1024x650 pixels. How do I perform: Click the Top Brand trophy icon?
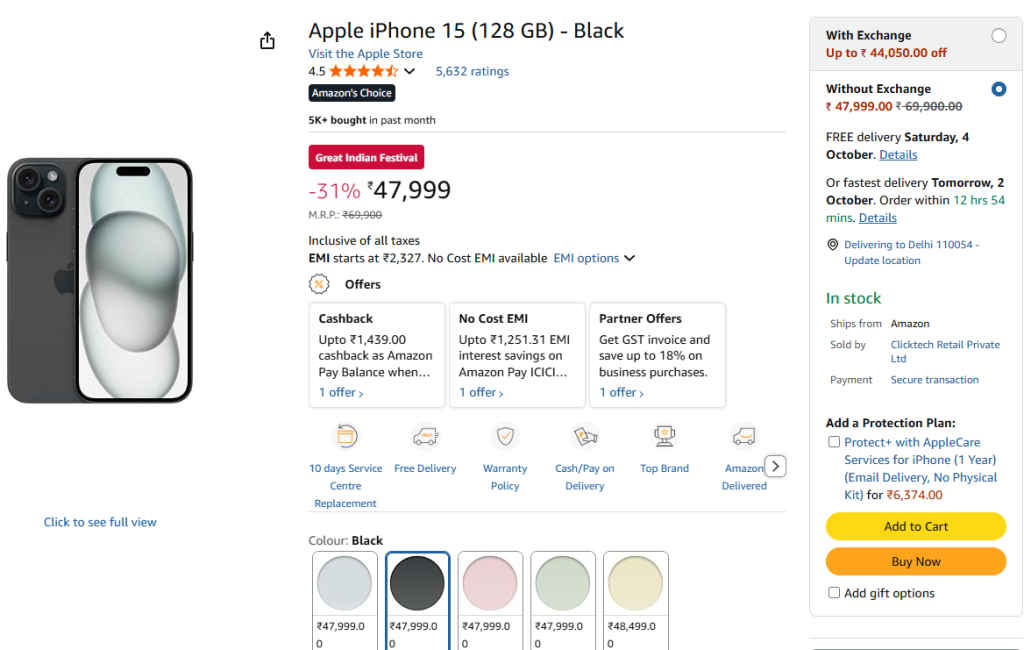pyautogui.click(x=664, y=437)
